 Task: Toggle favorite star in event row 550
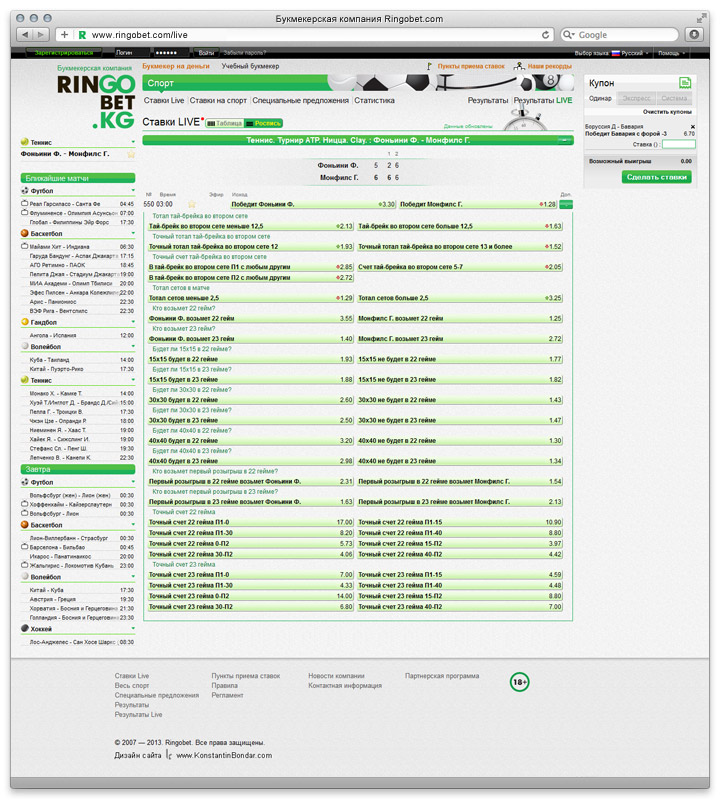click(192, 204)
